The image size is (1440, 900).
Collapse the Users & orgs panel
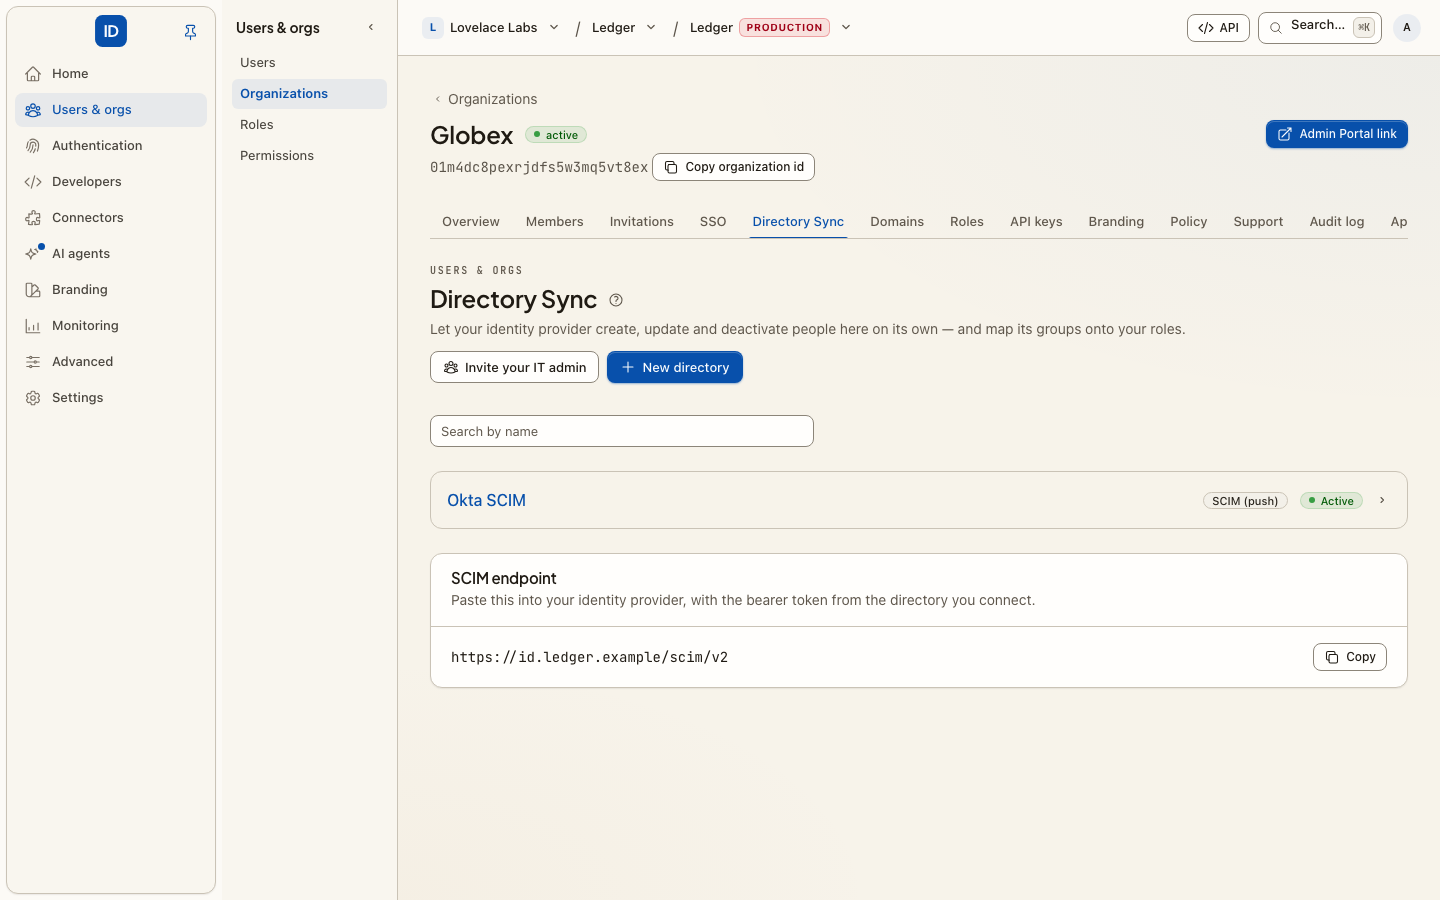pyautogui.click(x=371, y=28)
